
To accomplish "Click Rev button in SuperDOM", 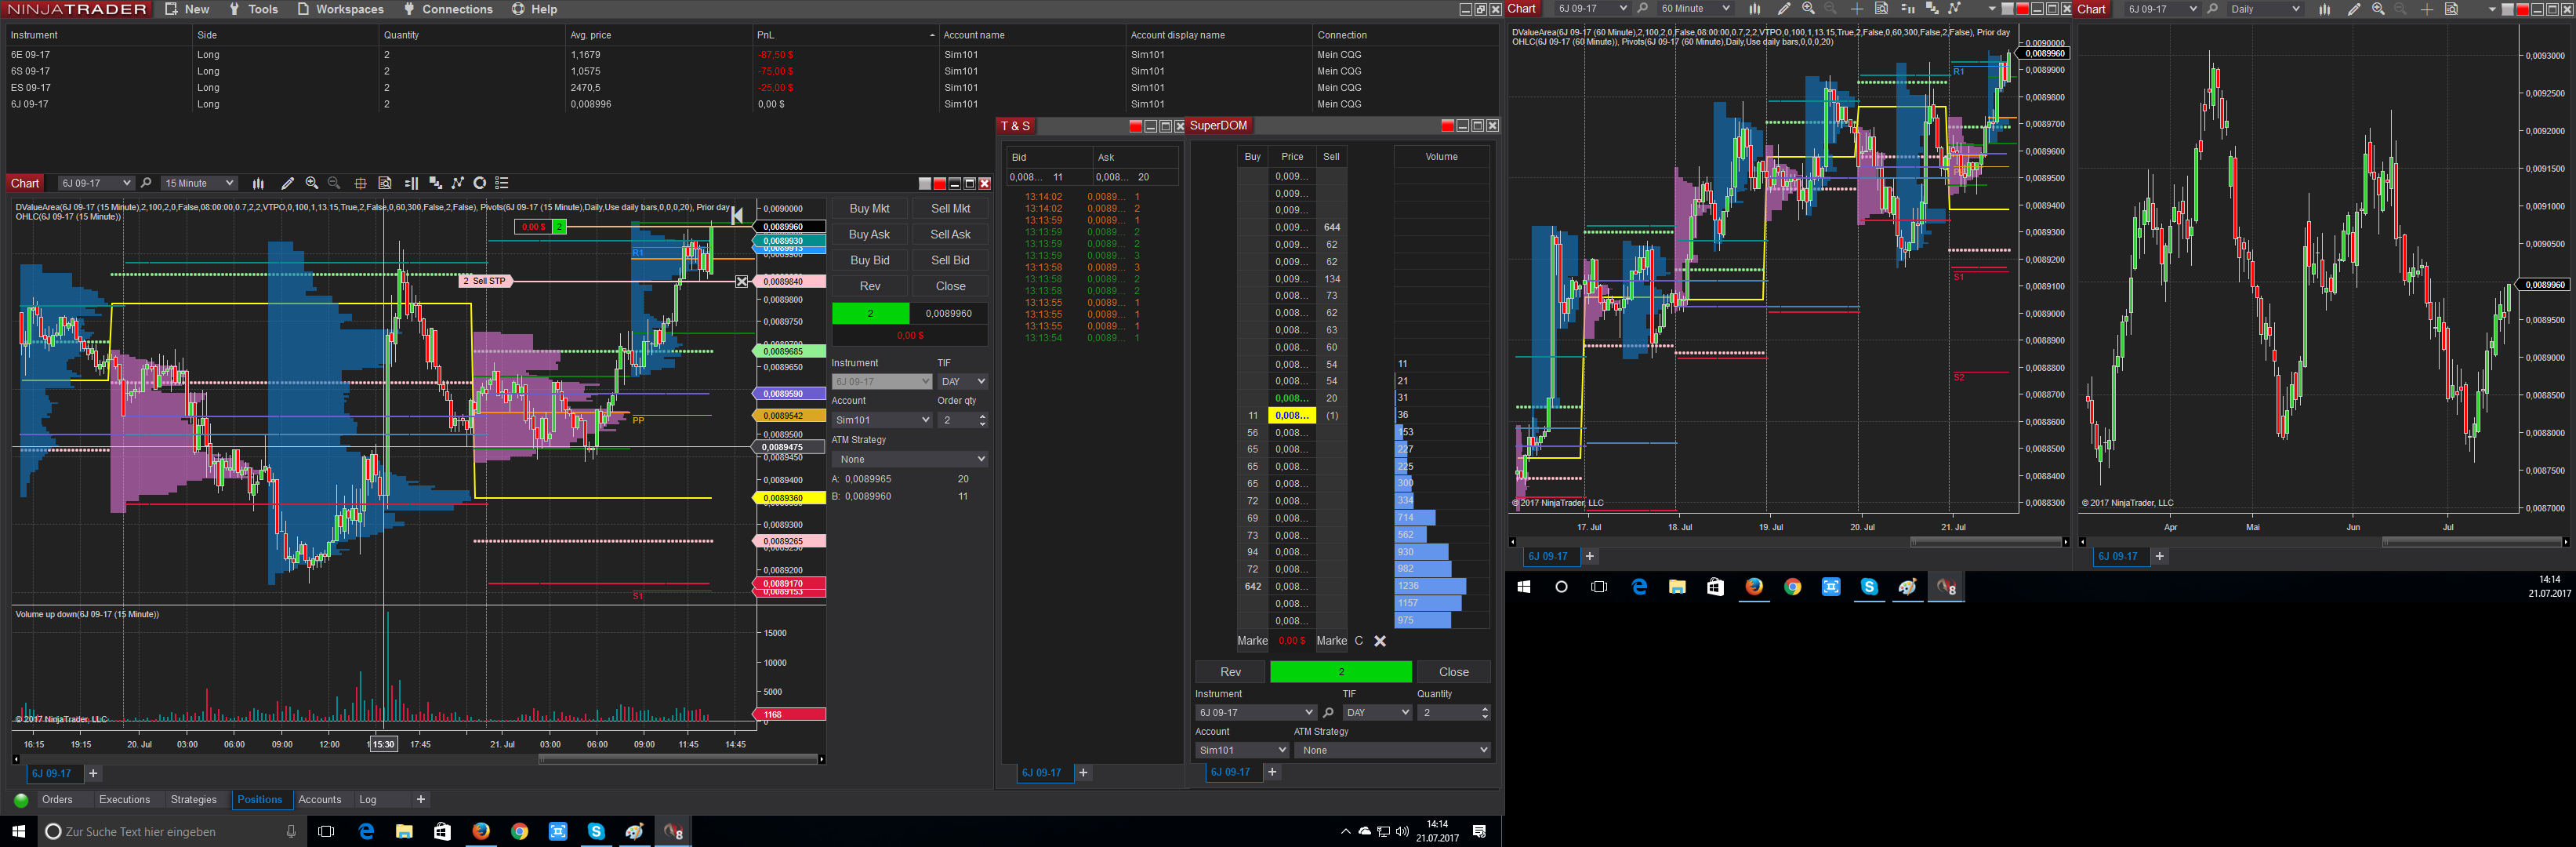I will [1231, 672].
